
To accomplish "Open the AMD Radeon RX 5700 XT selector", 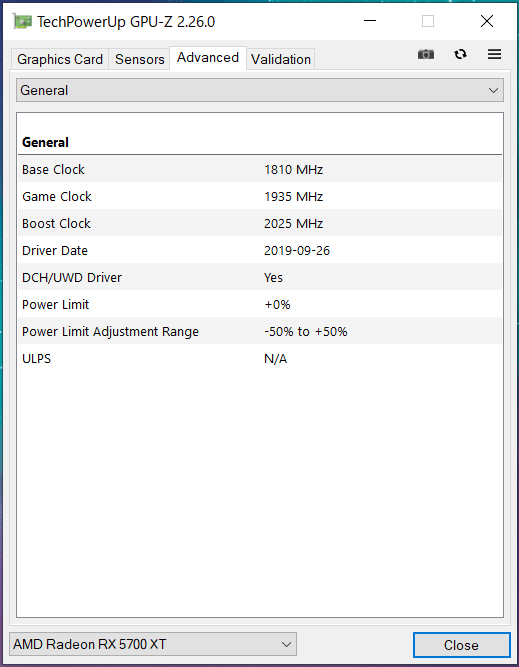I will point(153,644).
